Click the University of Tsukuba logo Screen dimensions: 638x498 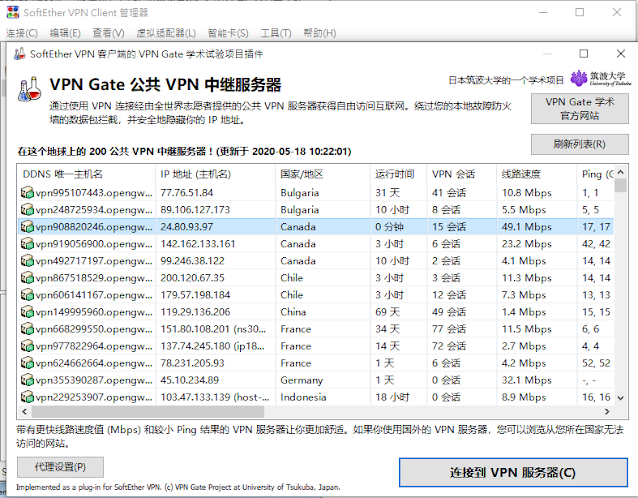pyautogui.click(x=600, y=78)
